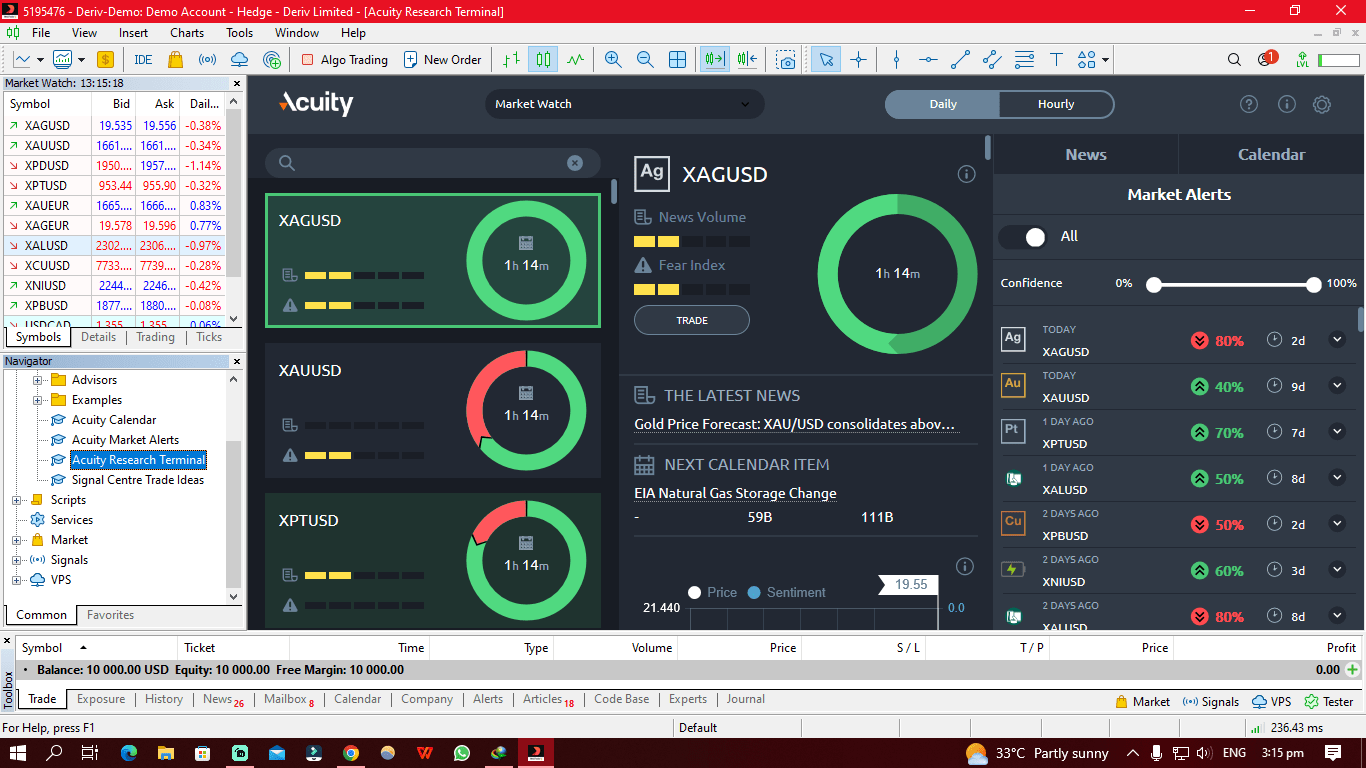Click the gold dollar-sign toolbar icon

click(x=105, y=60)
